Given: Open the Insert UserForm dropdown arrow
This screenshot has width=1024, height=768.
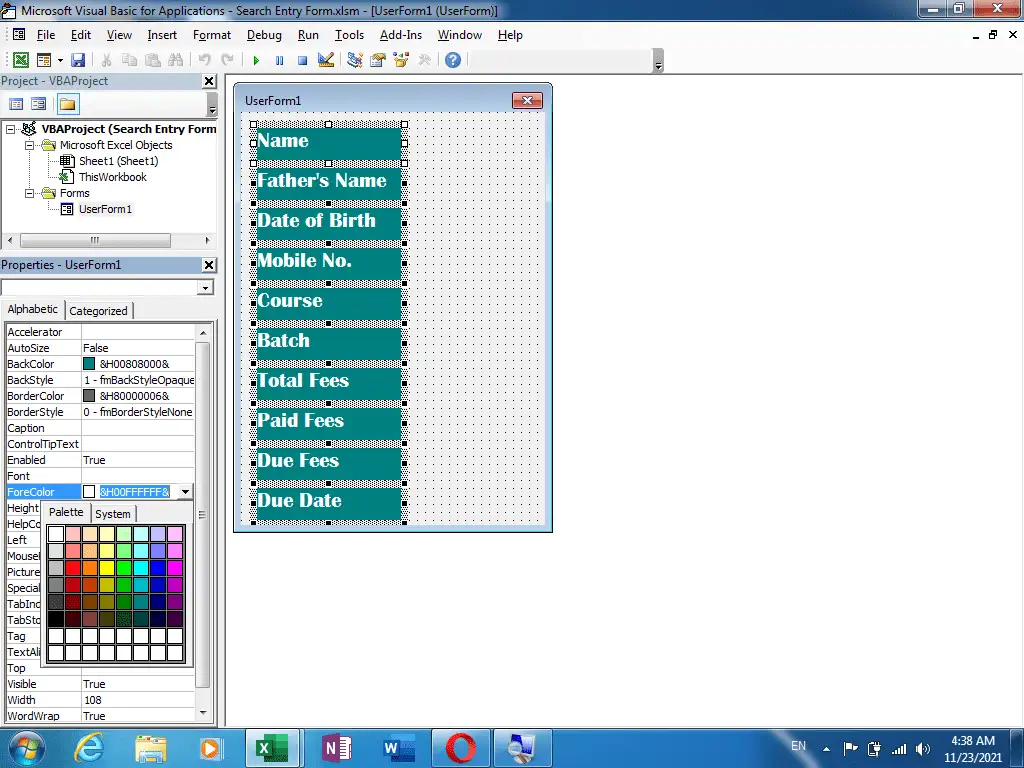Looking at the screenshot, I should pos(60,60).
